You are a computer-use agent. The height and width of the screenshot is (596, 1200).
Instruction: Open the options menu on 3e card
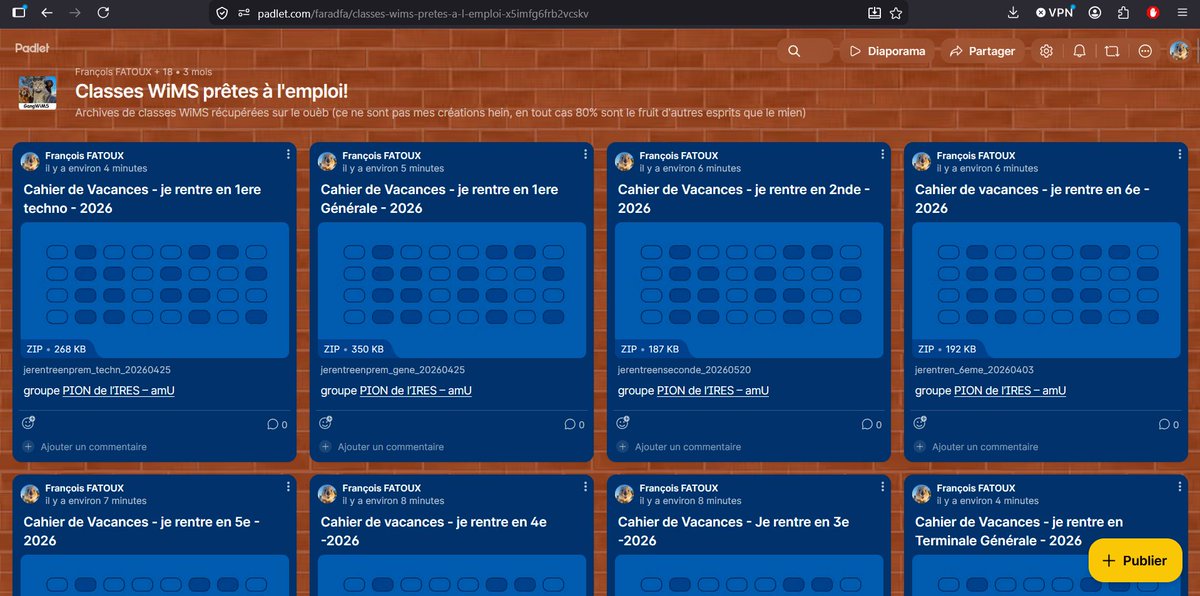click(x=883, y=488)
